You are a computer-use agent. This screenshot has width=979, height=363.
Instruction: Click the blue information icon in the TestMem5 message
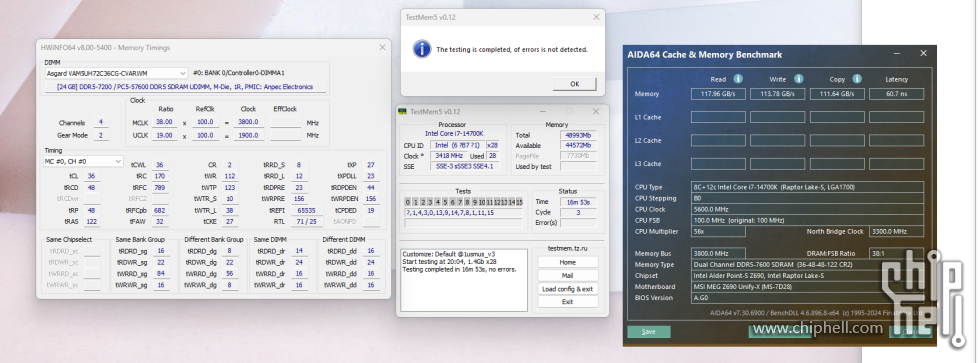[421, 49]
